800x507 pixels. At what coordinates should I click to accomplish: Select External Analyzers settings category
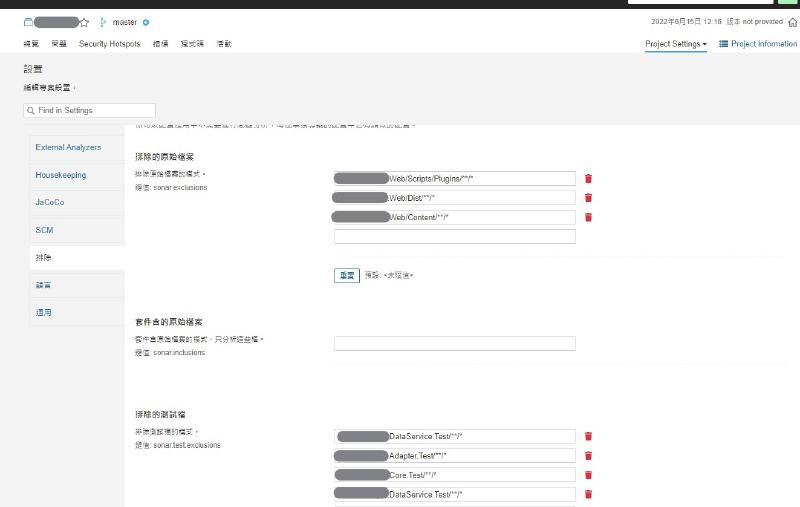point(68,147)
